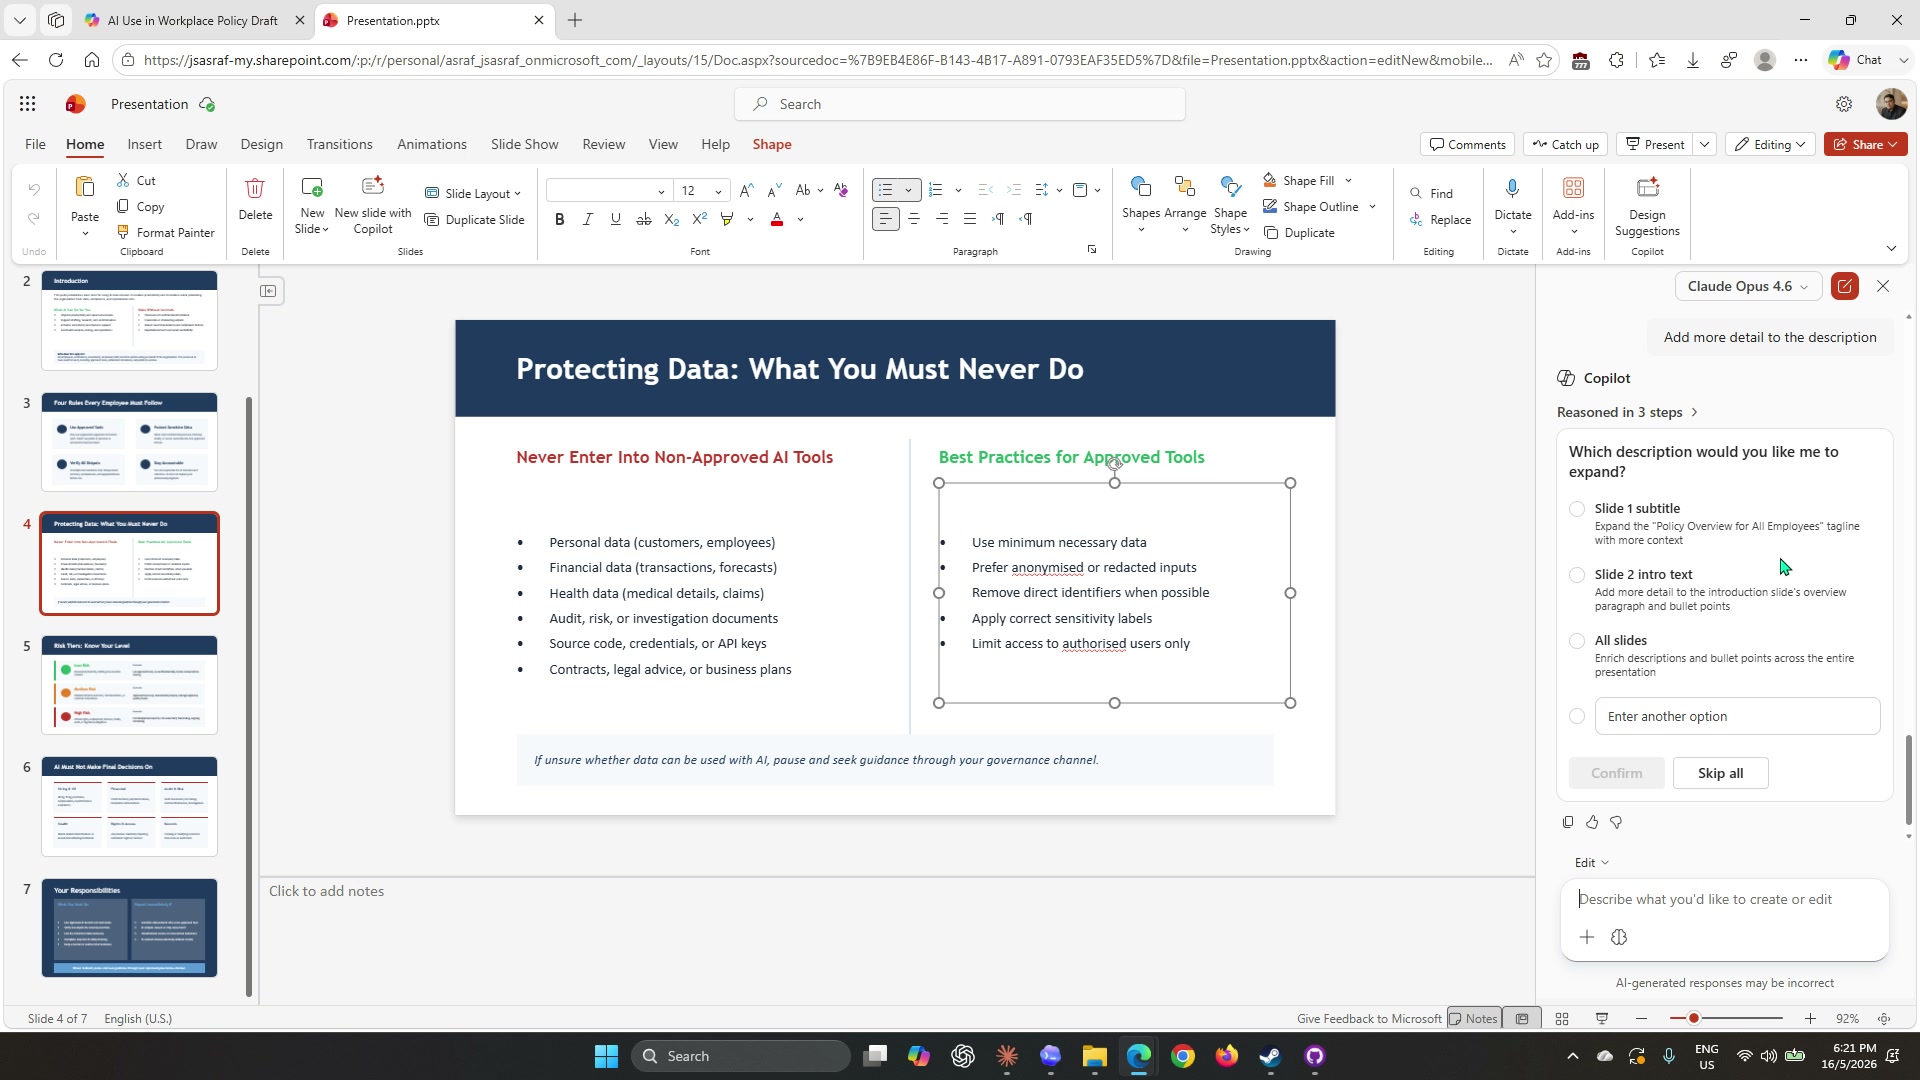Screen dimensions: 1920x1080
Task: Open the Review tab
Action: (604, 145)
